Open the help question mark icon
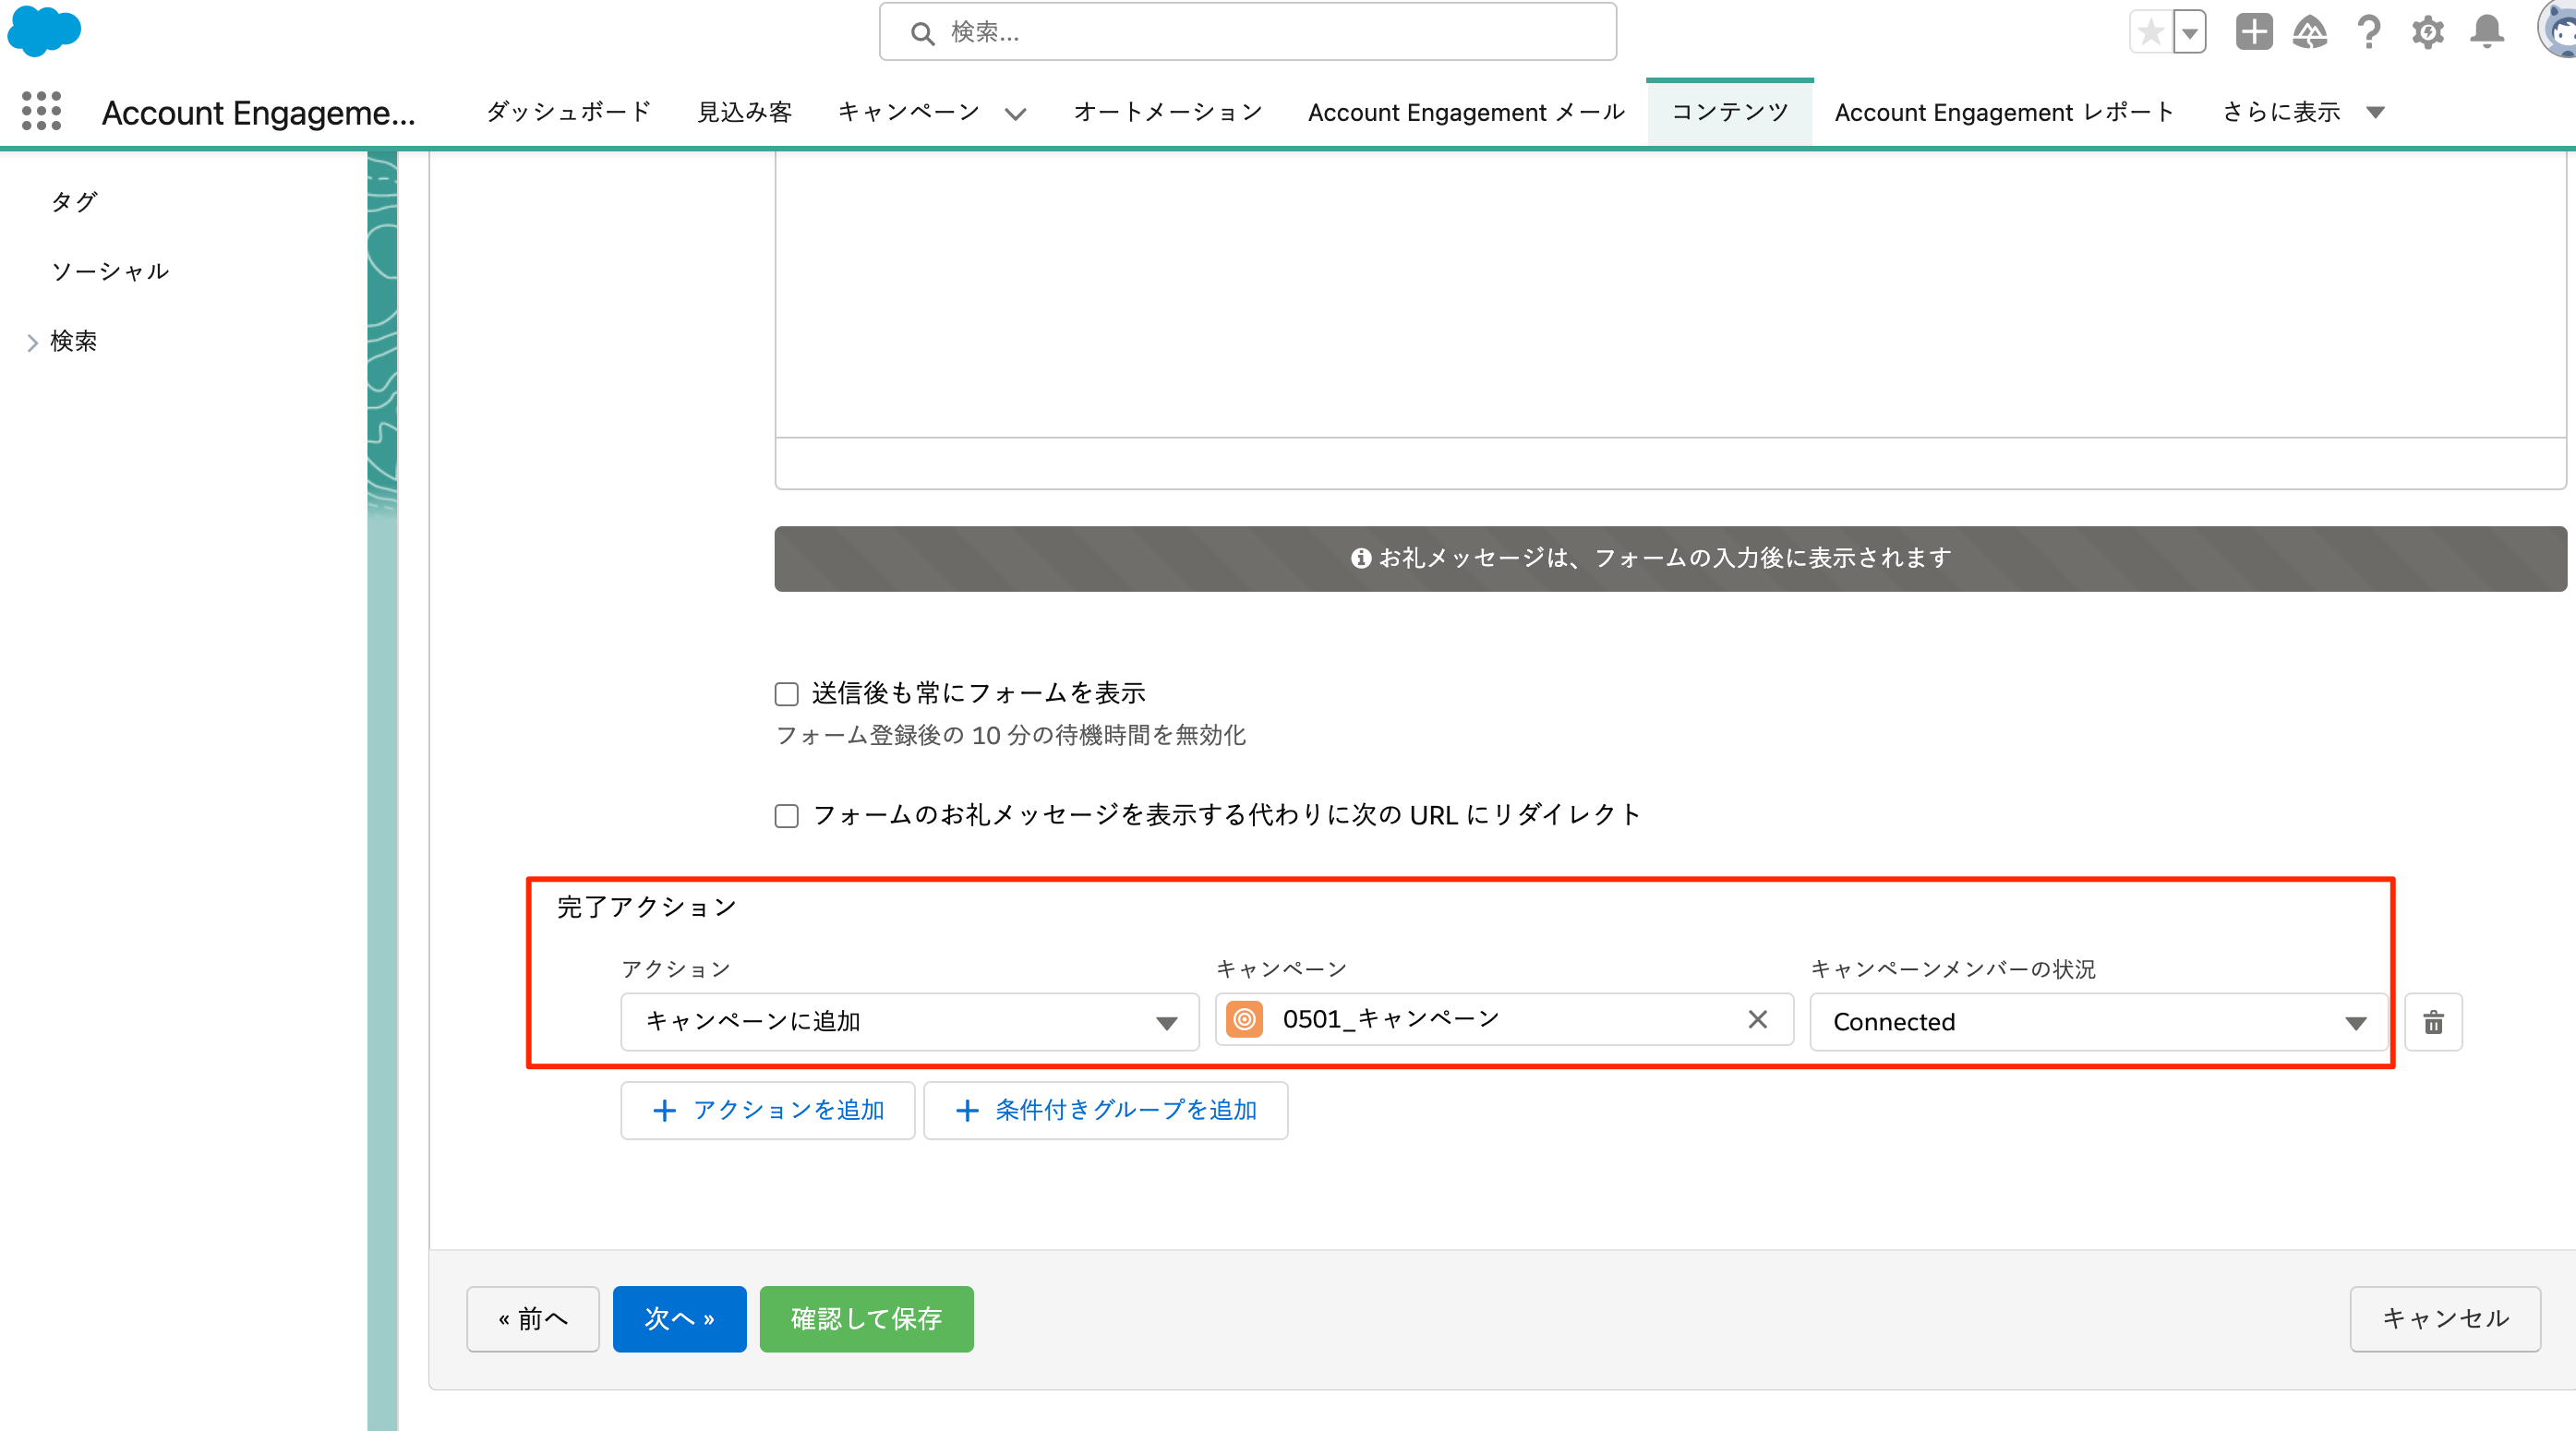The height and width of the screenshot is (1431, 2576). (x=2368, y=32)
